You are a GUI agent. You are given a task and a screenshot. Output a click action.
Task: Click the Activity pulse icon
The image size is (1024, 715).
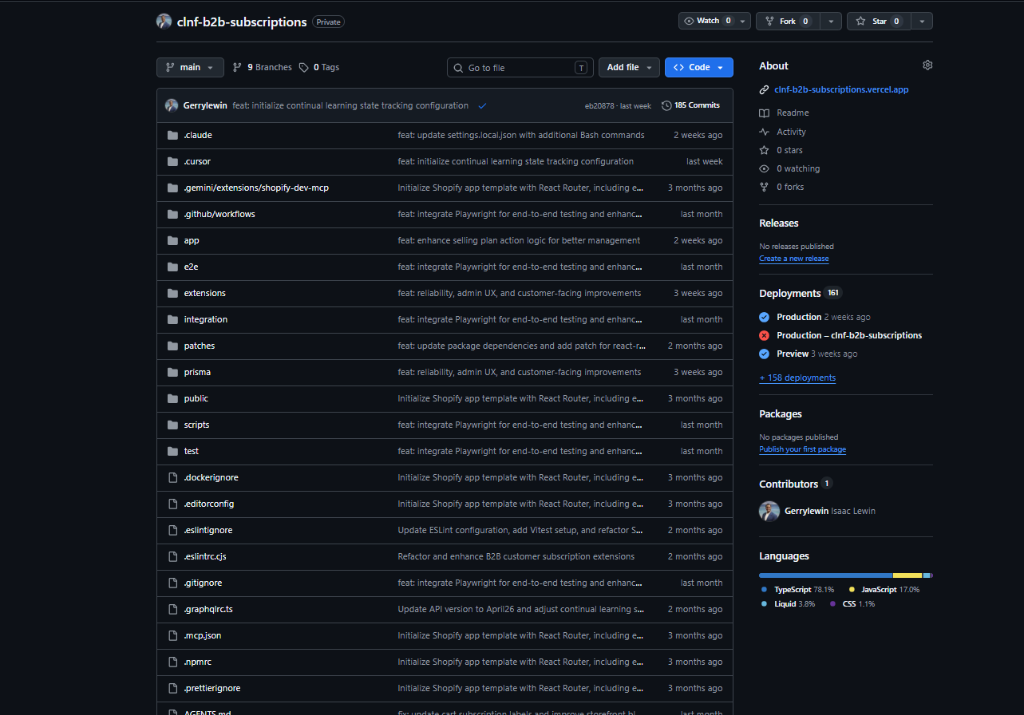tap(764, 132)
